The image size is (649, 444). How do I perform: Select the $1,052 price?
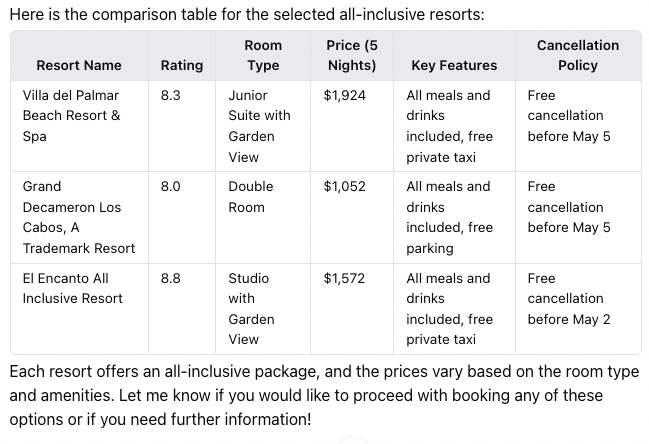345,187
